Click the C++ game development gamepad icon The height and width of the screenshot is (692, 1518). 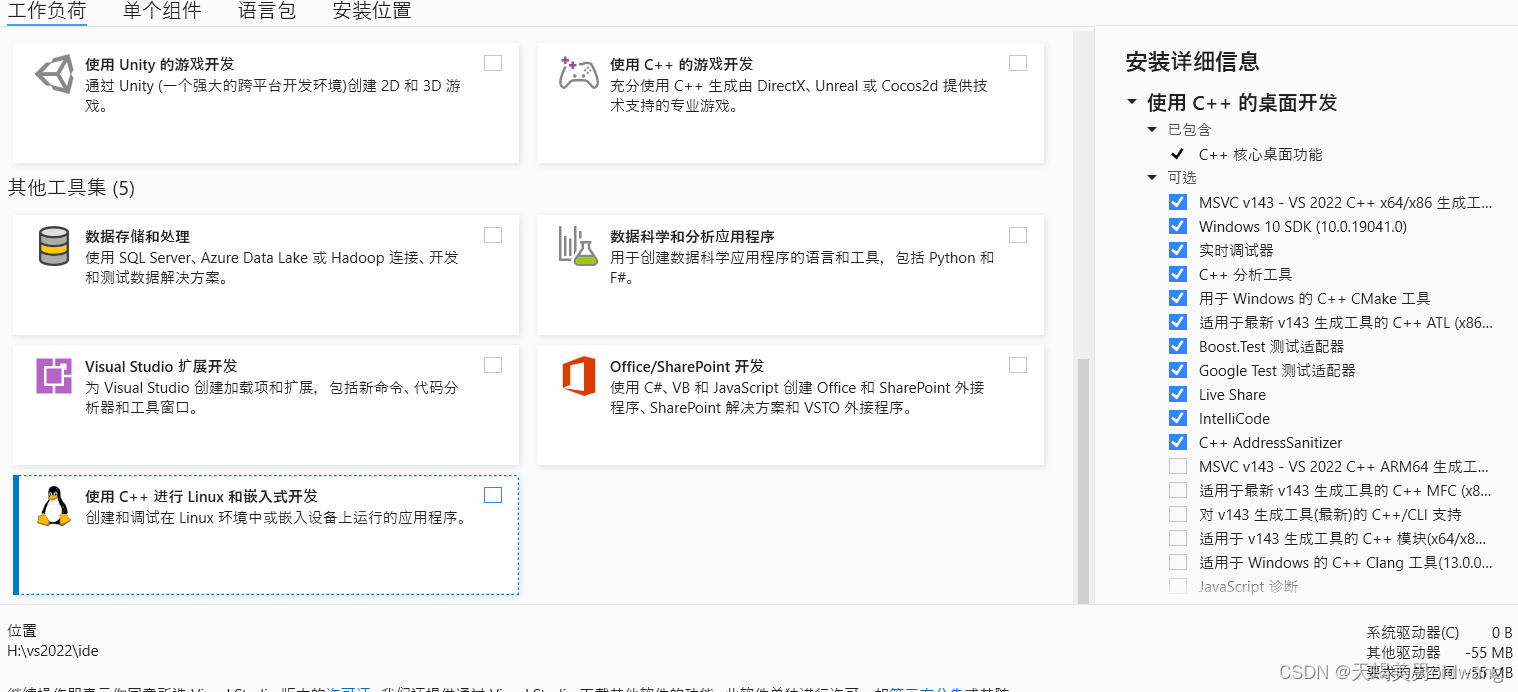578,75
